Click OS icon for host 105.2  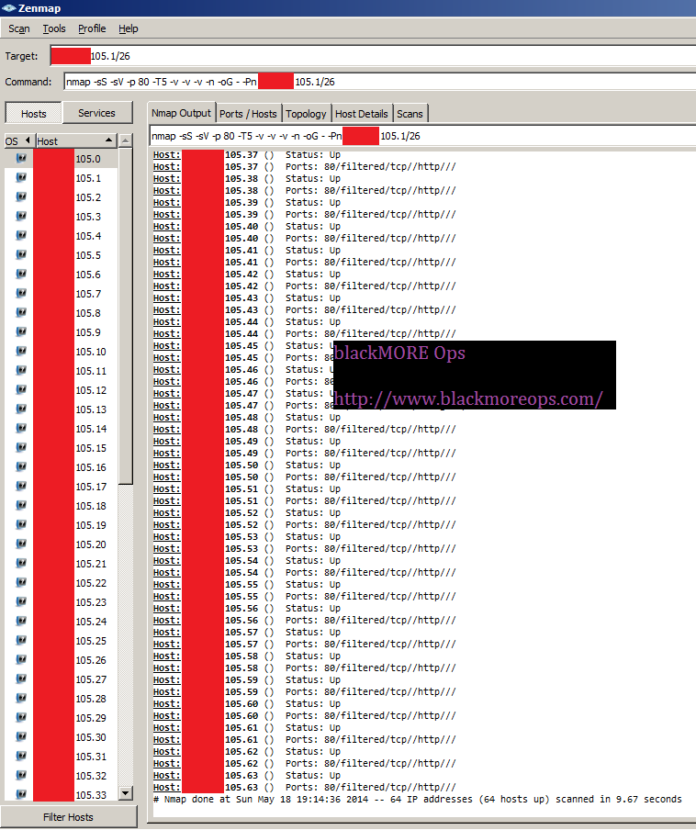21,197
